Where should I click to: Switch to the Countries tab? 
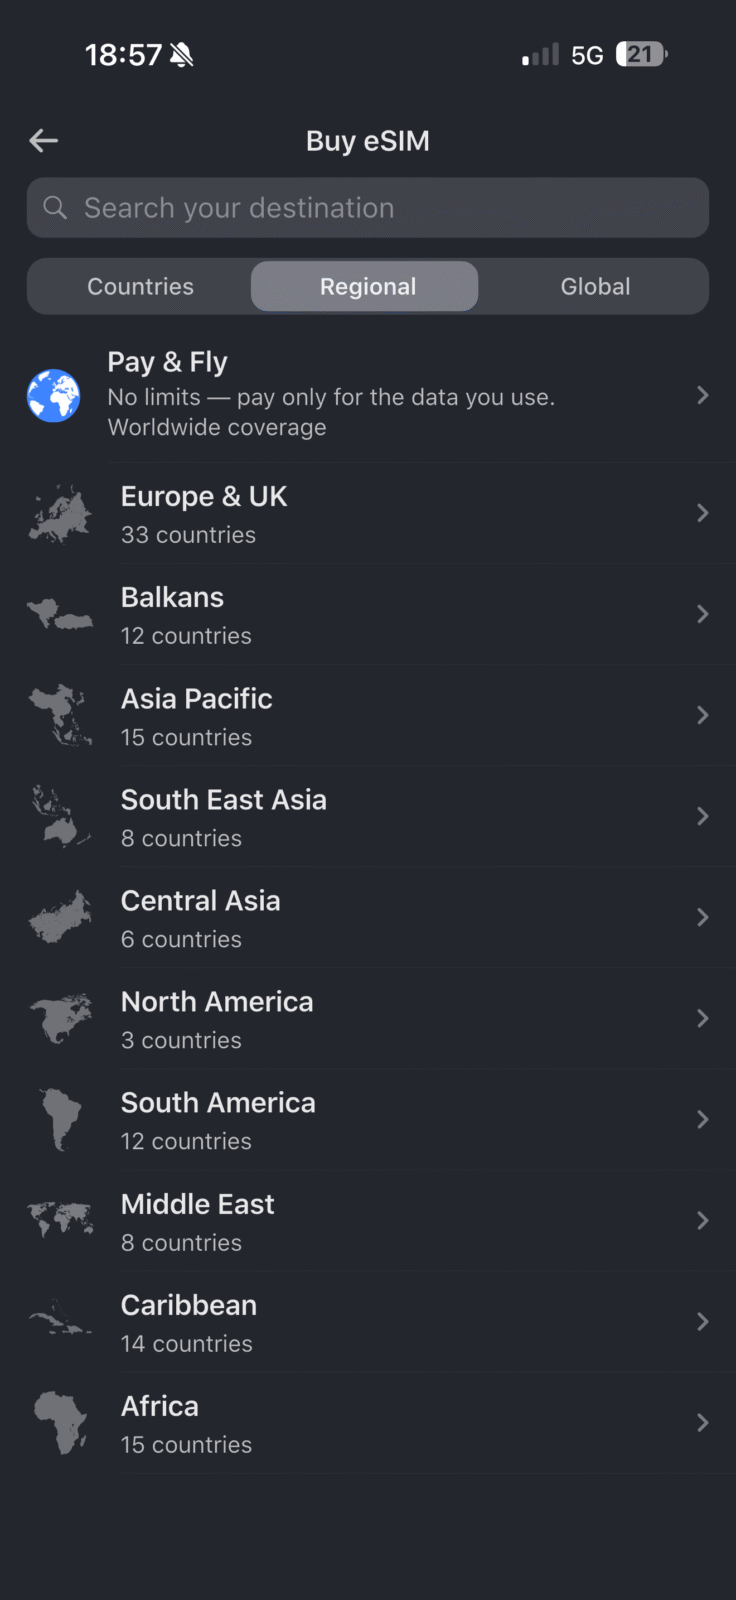point(140,287)
